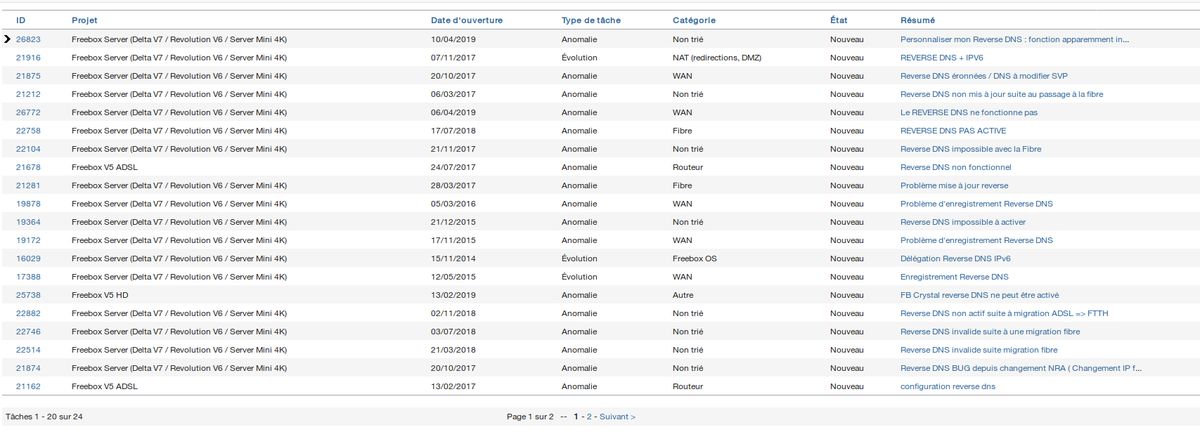This screenshot has width=1200, height=432.
Task: Open task ID 21916
Action: (x=28, y=58)
